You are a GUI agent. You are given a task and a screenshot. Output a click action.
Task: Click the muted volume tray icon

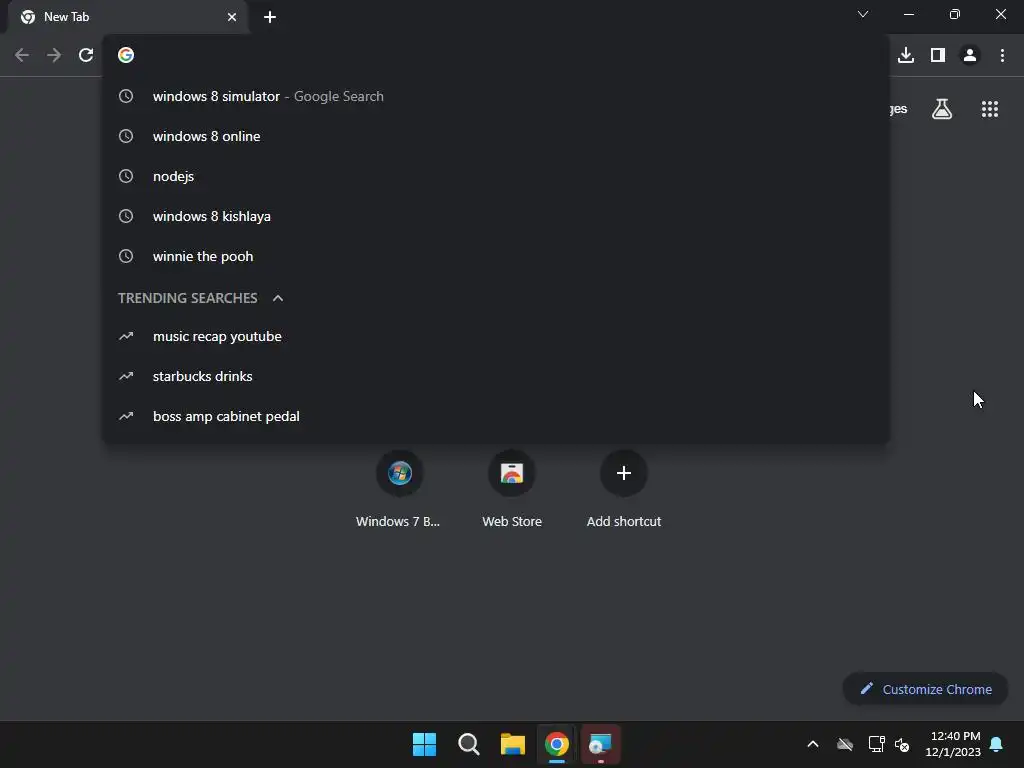point(902,744)
